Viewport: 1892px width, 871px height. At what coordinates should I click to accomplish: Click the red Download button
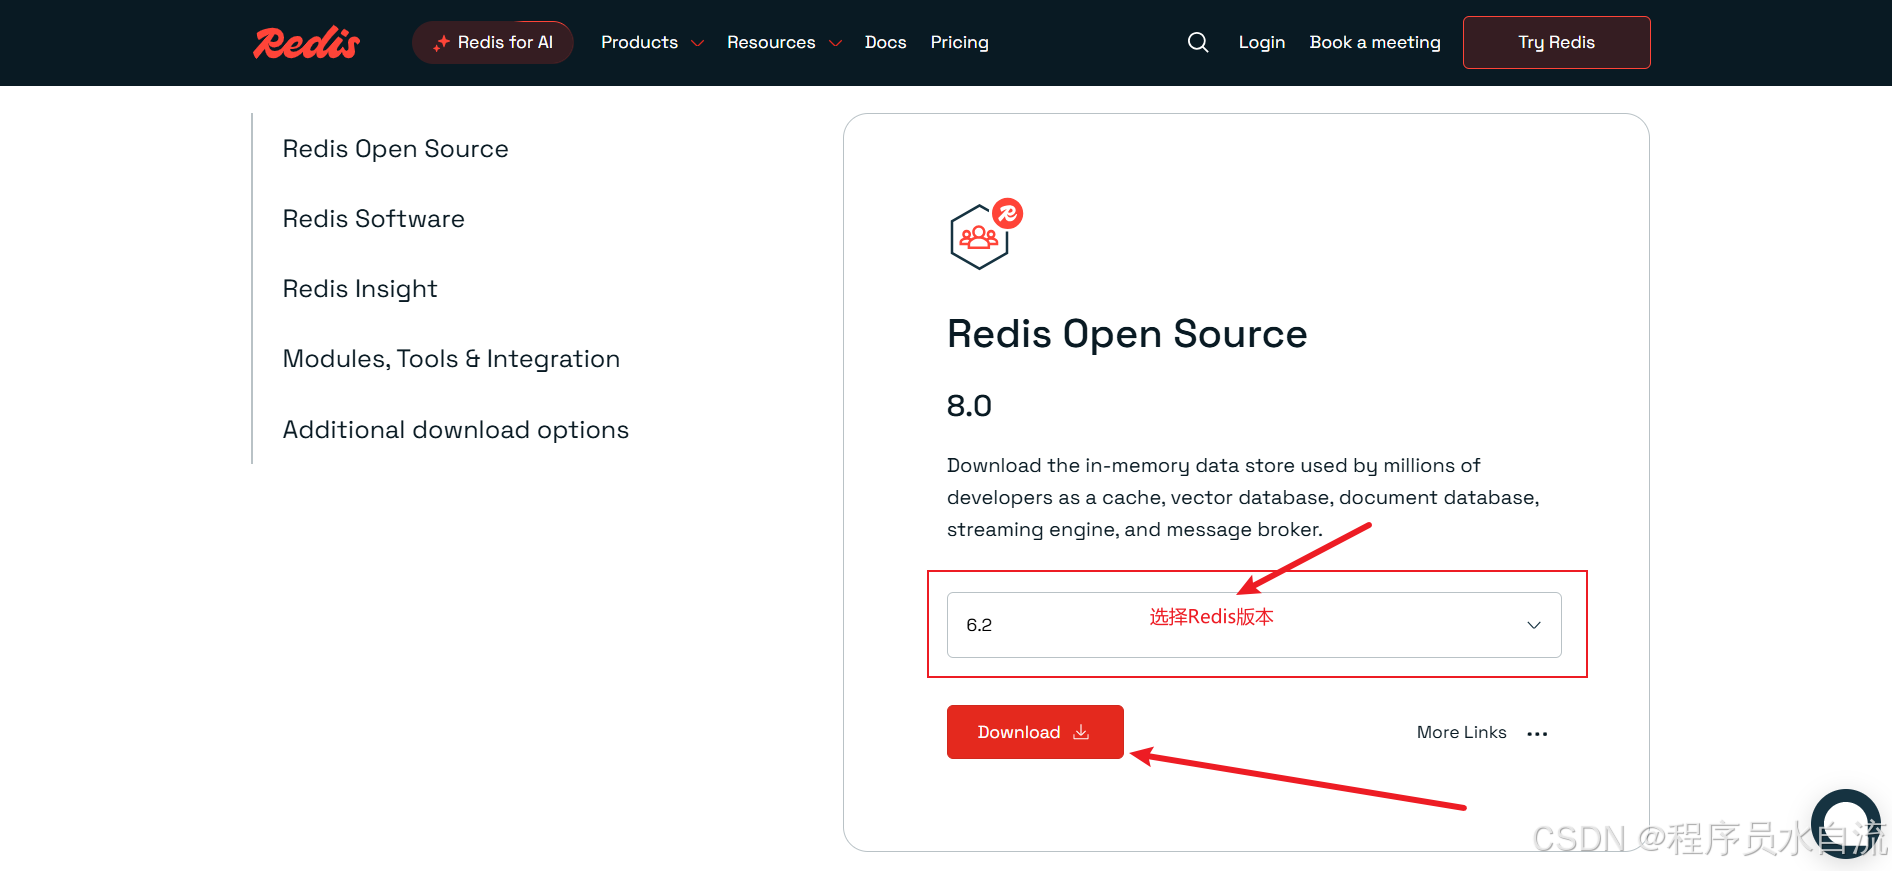1035,732
